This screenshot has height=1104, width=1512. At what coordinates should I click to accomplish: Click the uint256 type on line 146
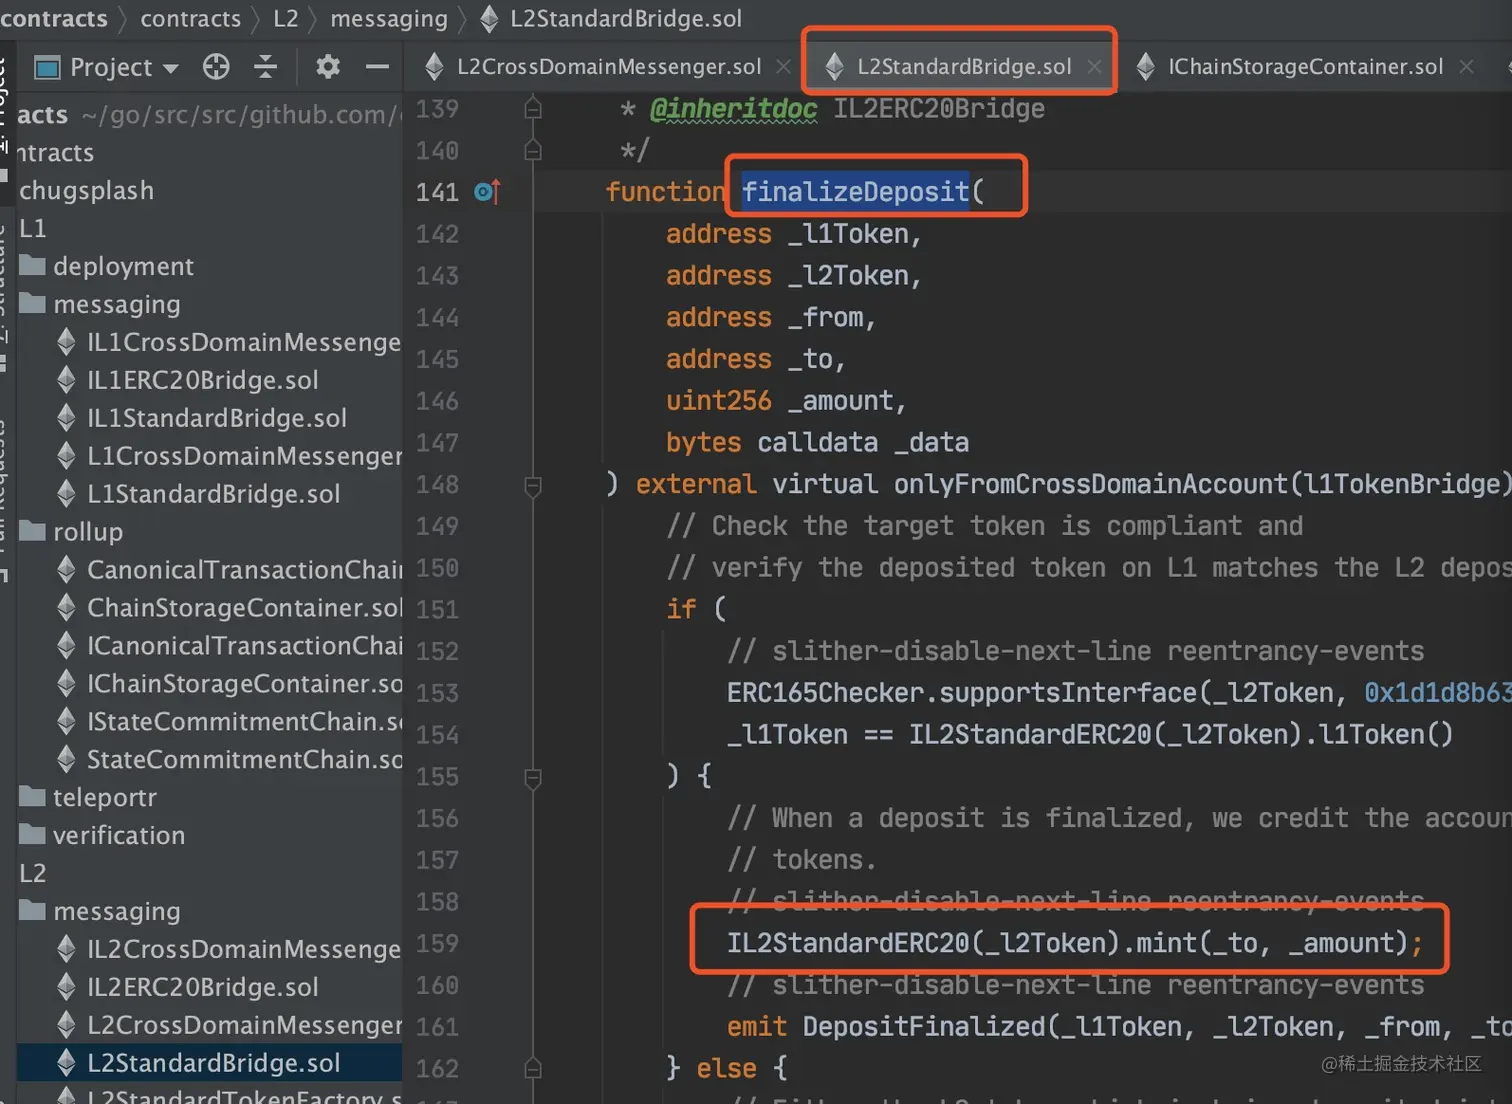coord(719,401)
